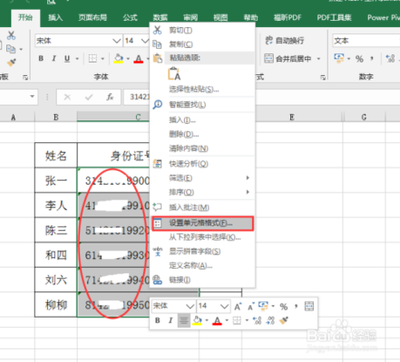The image size is (400, 362).
Task: Click the insert function fx icon
Action: click(x=110, y=97)
